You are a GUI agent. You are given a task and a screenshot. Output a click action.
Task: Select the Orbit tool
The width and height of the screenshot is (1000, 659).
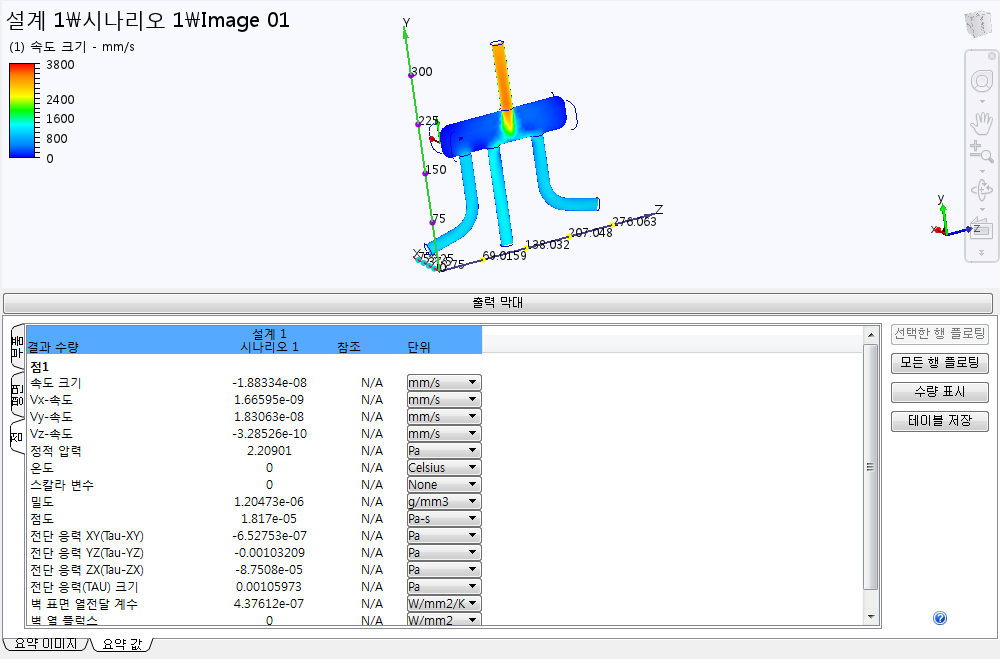982,190
